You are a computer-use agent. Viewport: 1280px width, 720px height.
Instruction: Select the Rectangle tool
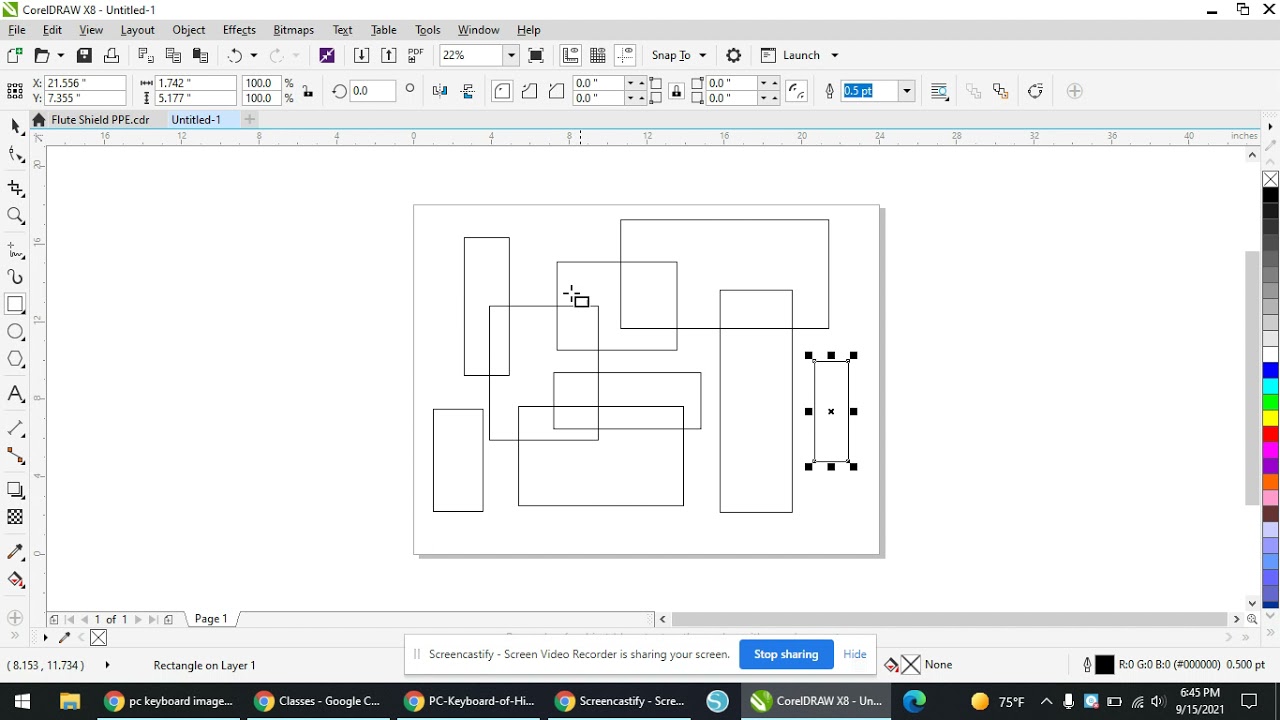[15, 305]
